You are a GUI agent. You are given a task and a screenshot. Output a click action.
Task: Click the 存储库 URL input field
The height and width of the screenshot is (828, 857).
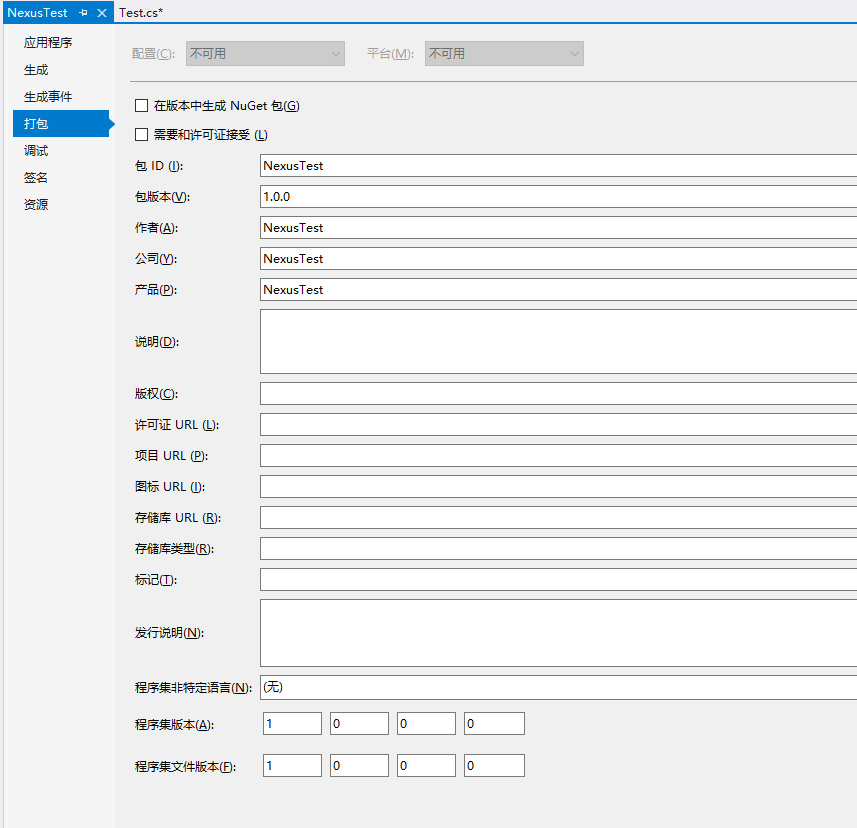point(559,518)
